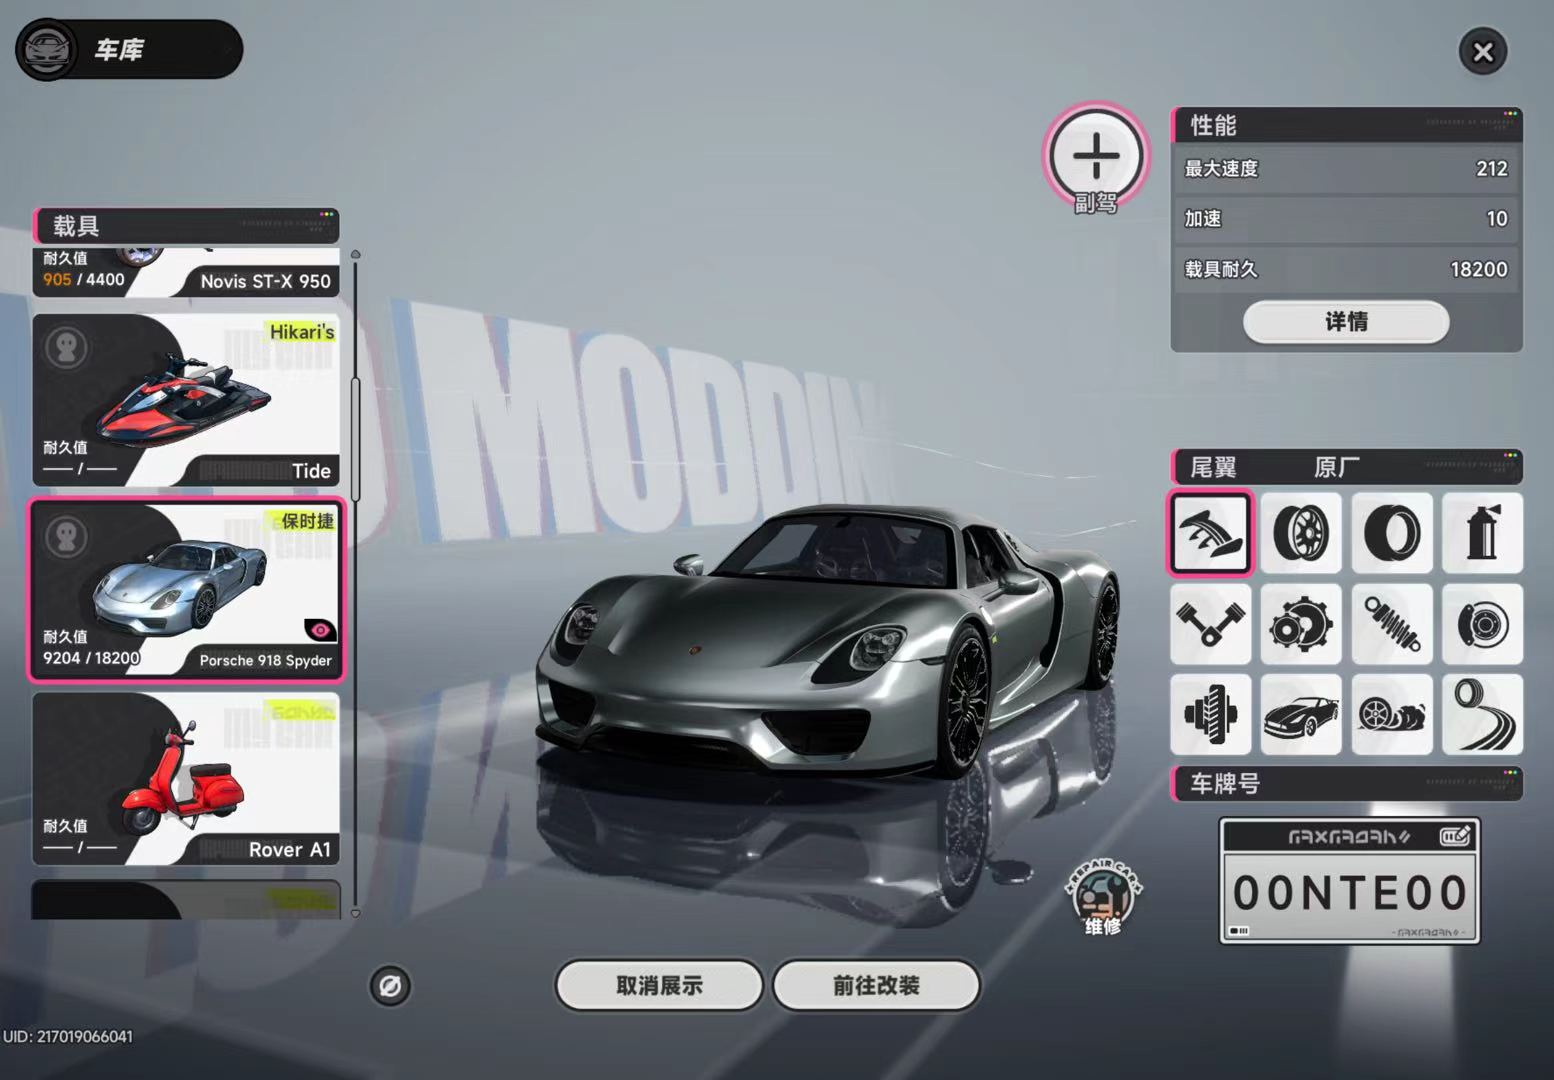Select the brake disc icon
Image resolution: width=1554 pixels, height=1080 pixels.
tap(1483, 624)
